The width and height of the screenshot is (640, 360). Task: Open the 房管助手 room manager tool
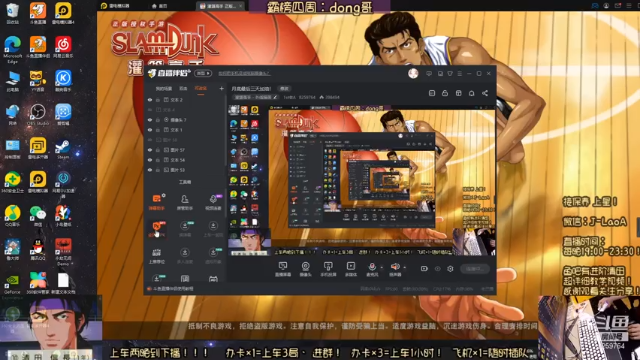(185, 202)
